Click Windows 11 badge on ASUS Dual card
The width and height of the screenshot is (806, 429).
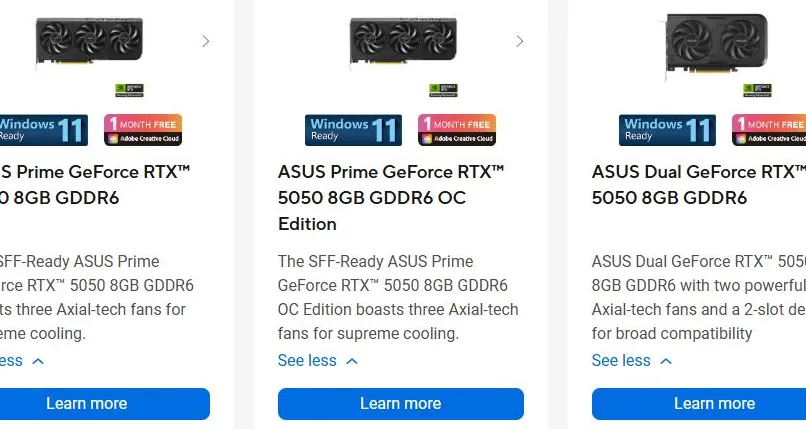pyautogui.click(x=667, y=130)
